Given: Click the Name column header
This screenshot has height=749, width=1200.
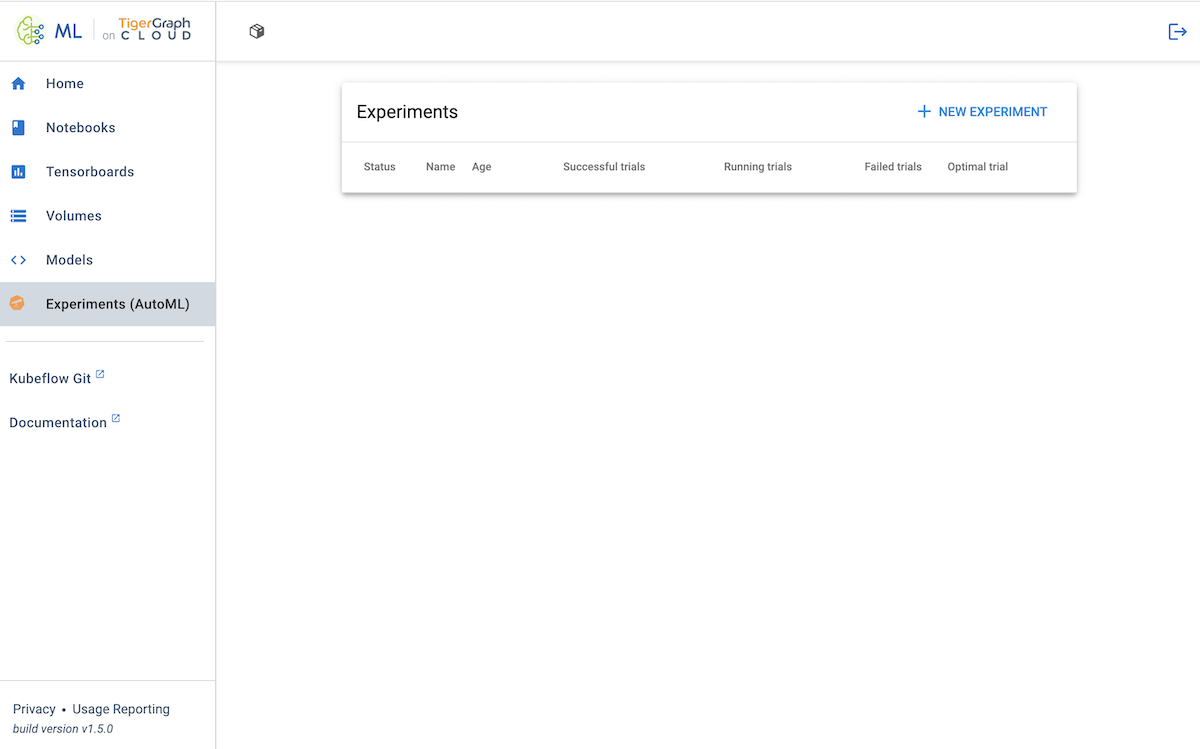Looking at the screenshot, I should (x=440, y=167).
